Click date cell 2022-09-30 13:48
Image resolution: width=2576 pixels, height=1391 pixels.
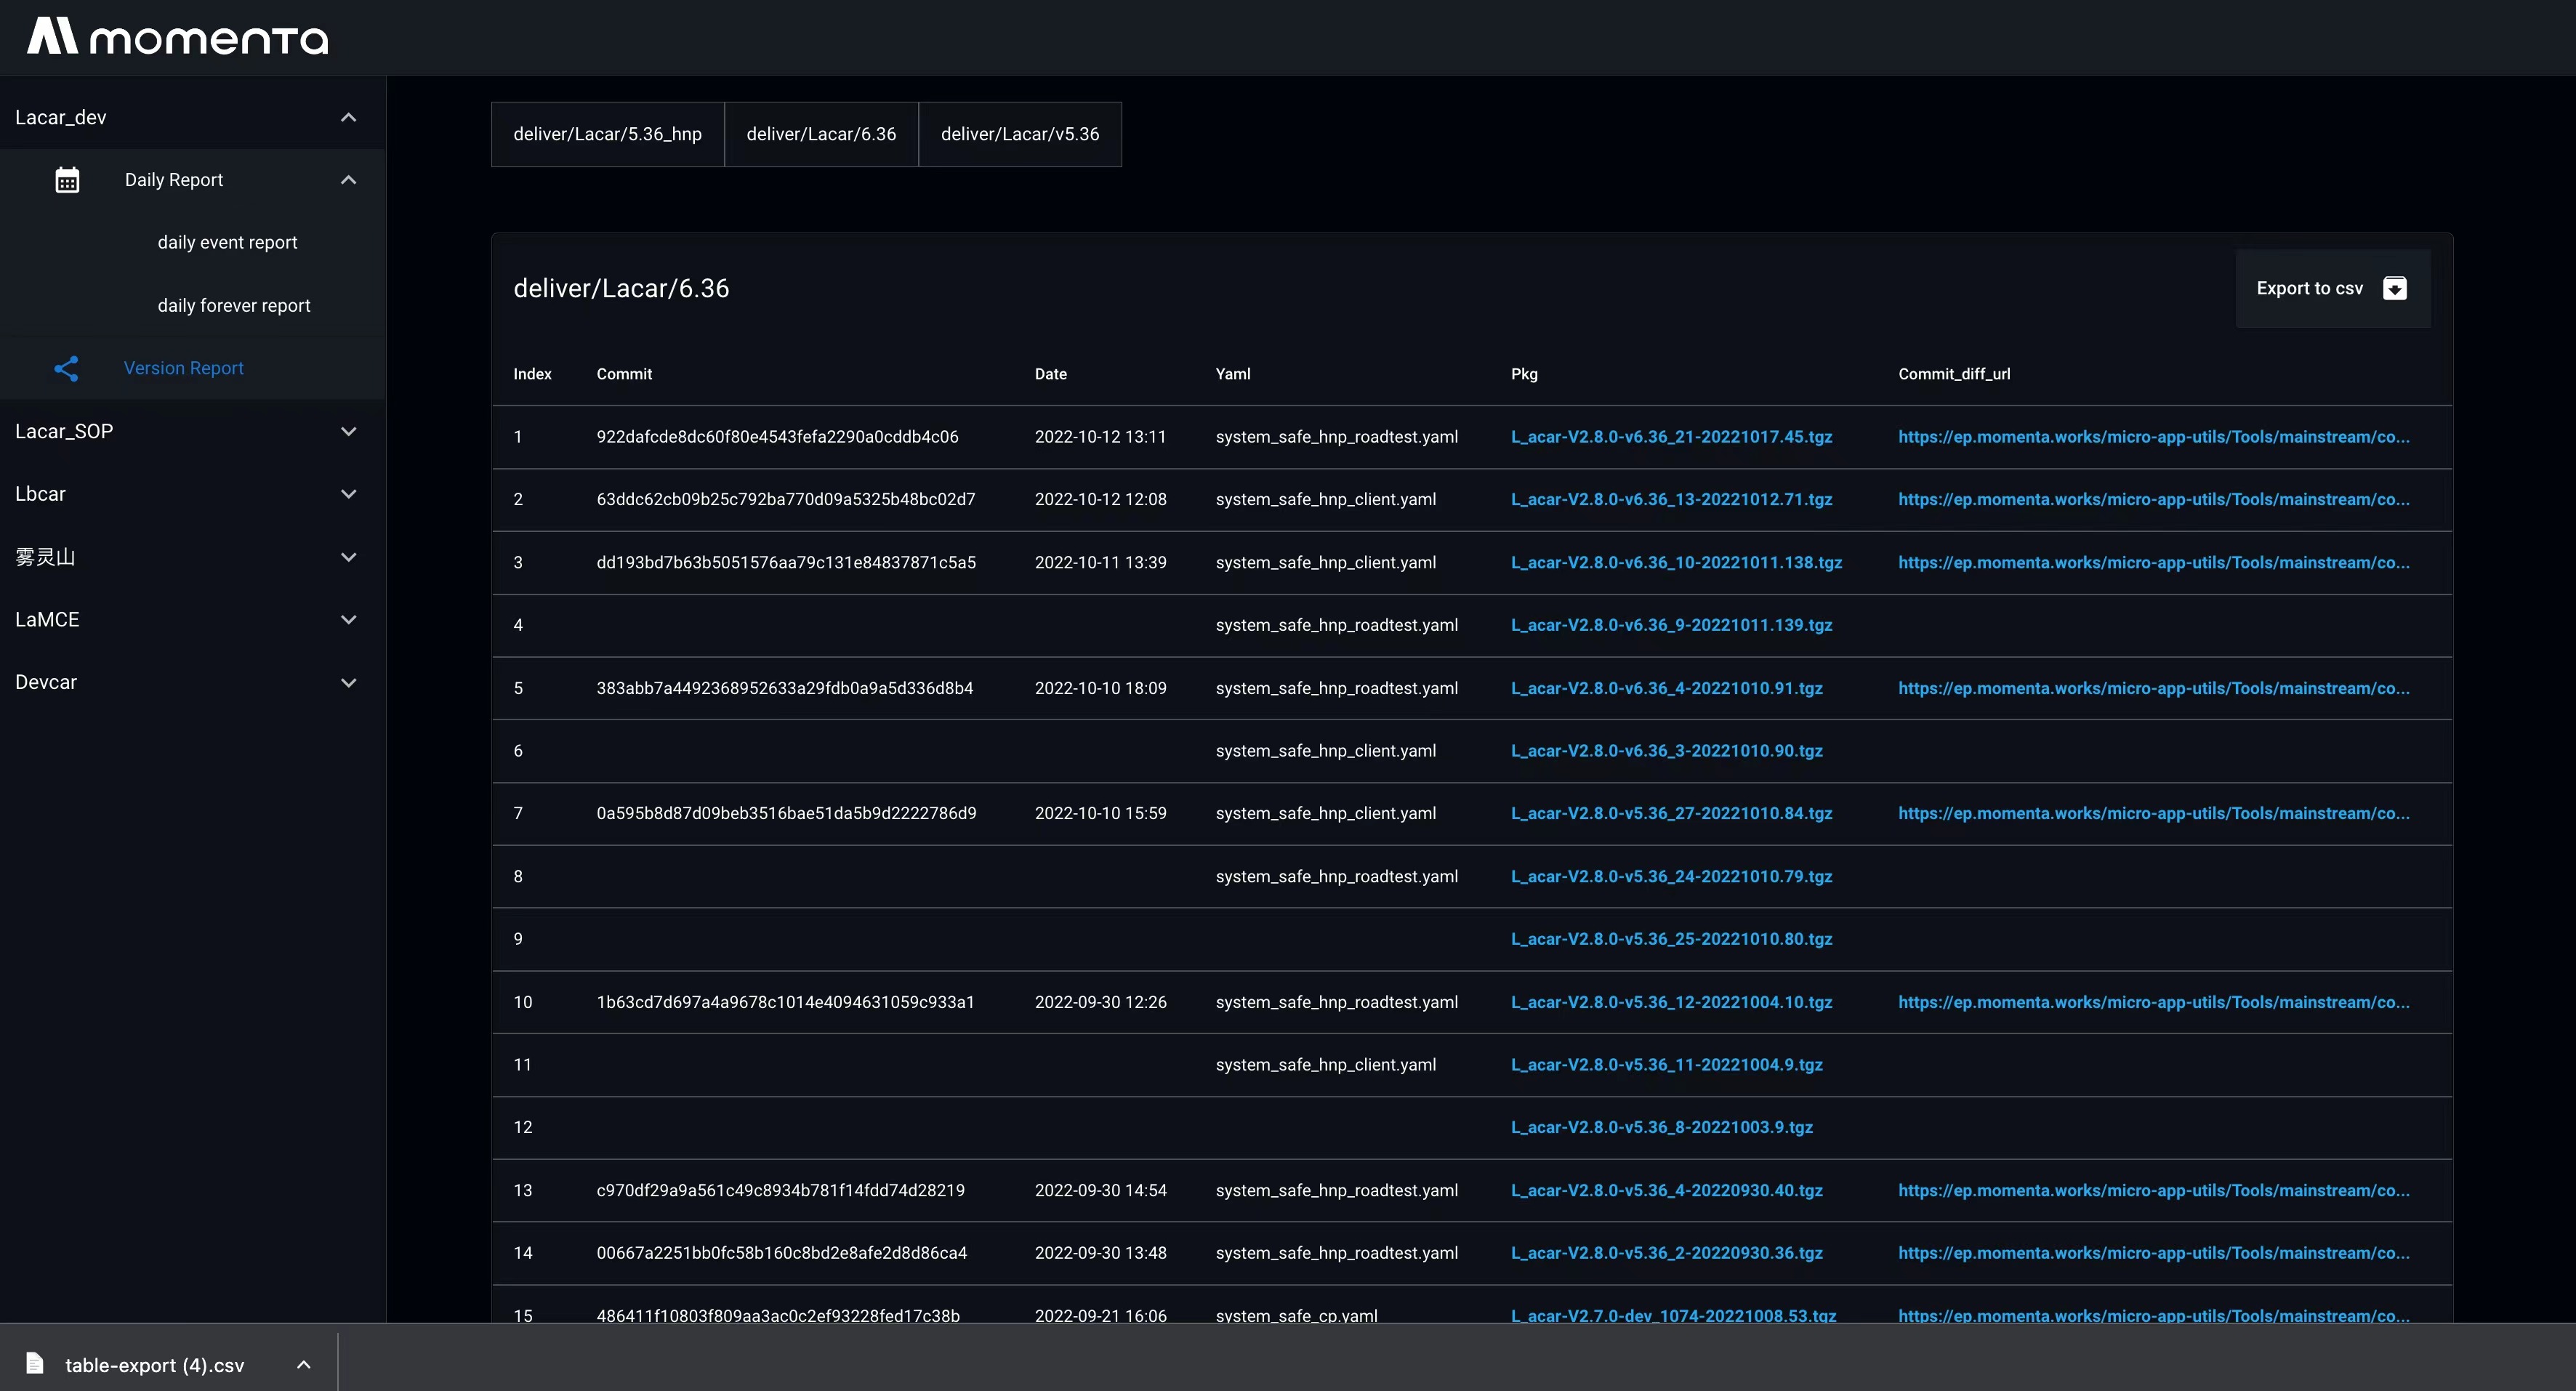1100,1253
